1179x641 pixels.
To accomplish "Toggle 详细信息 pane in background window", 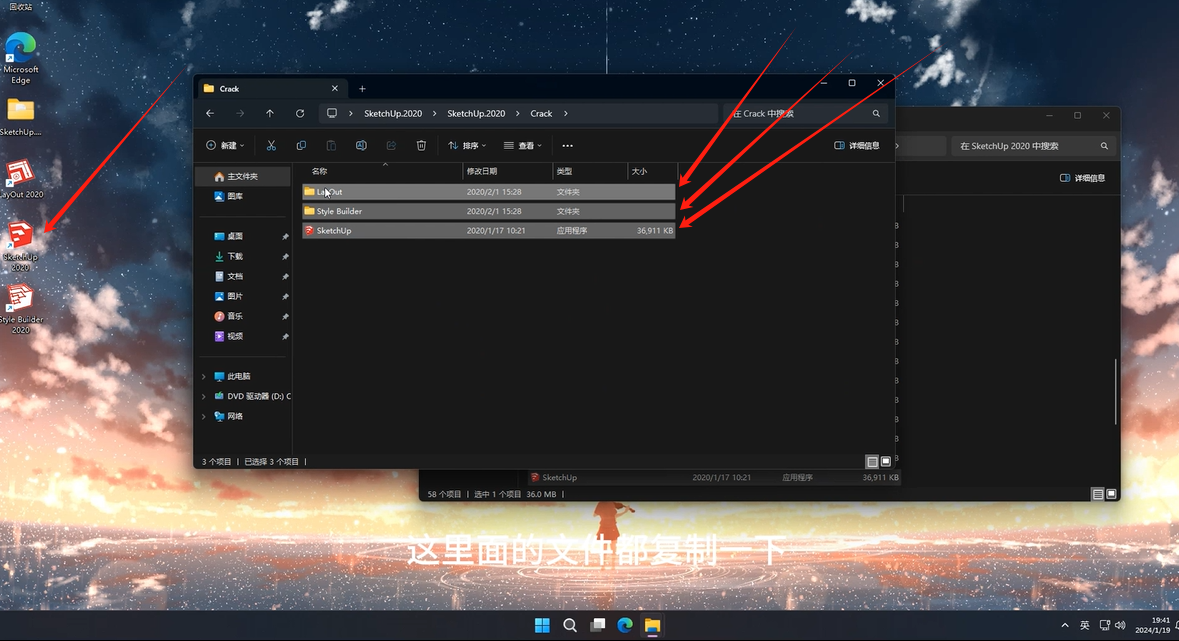I will 1082,178.
